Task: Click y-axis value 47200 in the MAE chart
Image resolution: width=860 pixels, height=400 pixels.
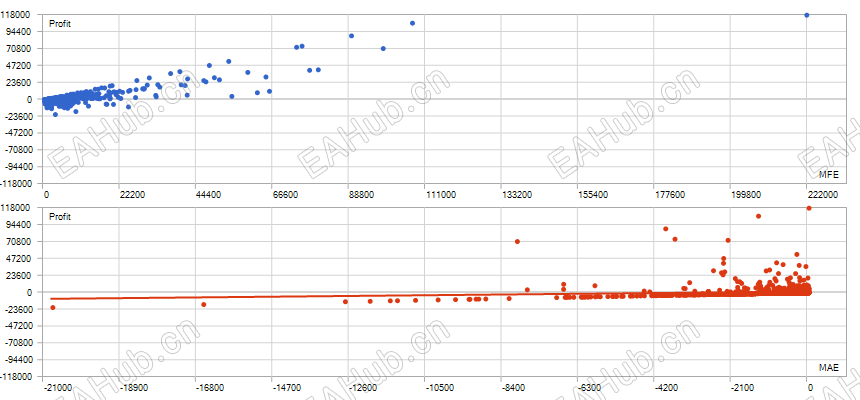Action: tap(21, 258)
